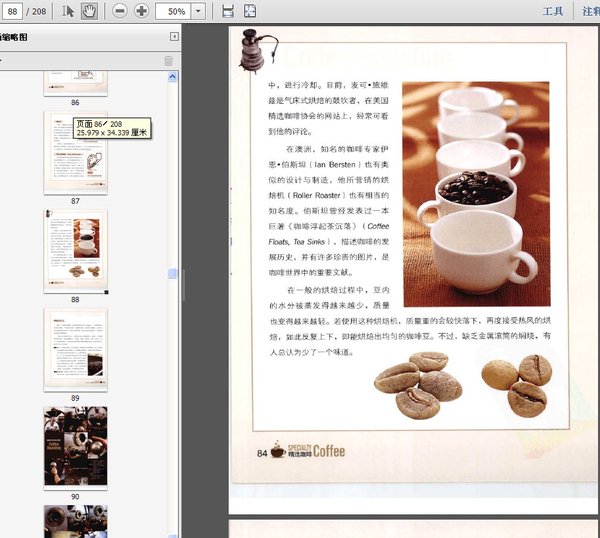Select page 90 thumbnail
This screenshot has width=600, height=538.
pyautogui.click(x=75, y=446)
